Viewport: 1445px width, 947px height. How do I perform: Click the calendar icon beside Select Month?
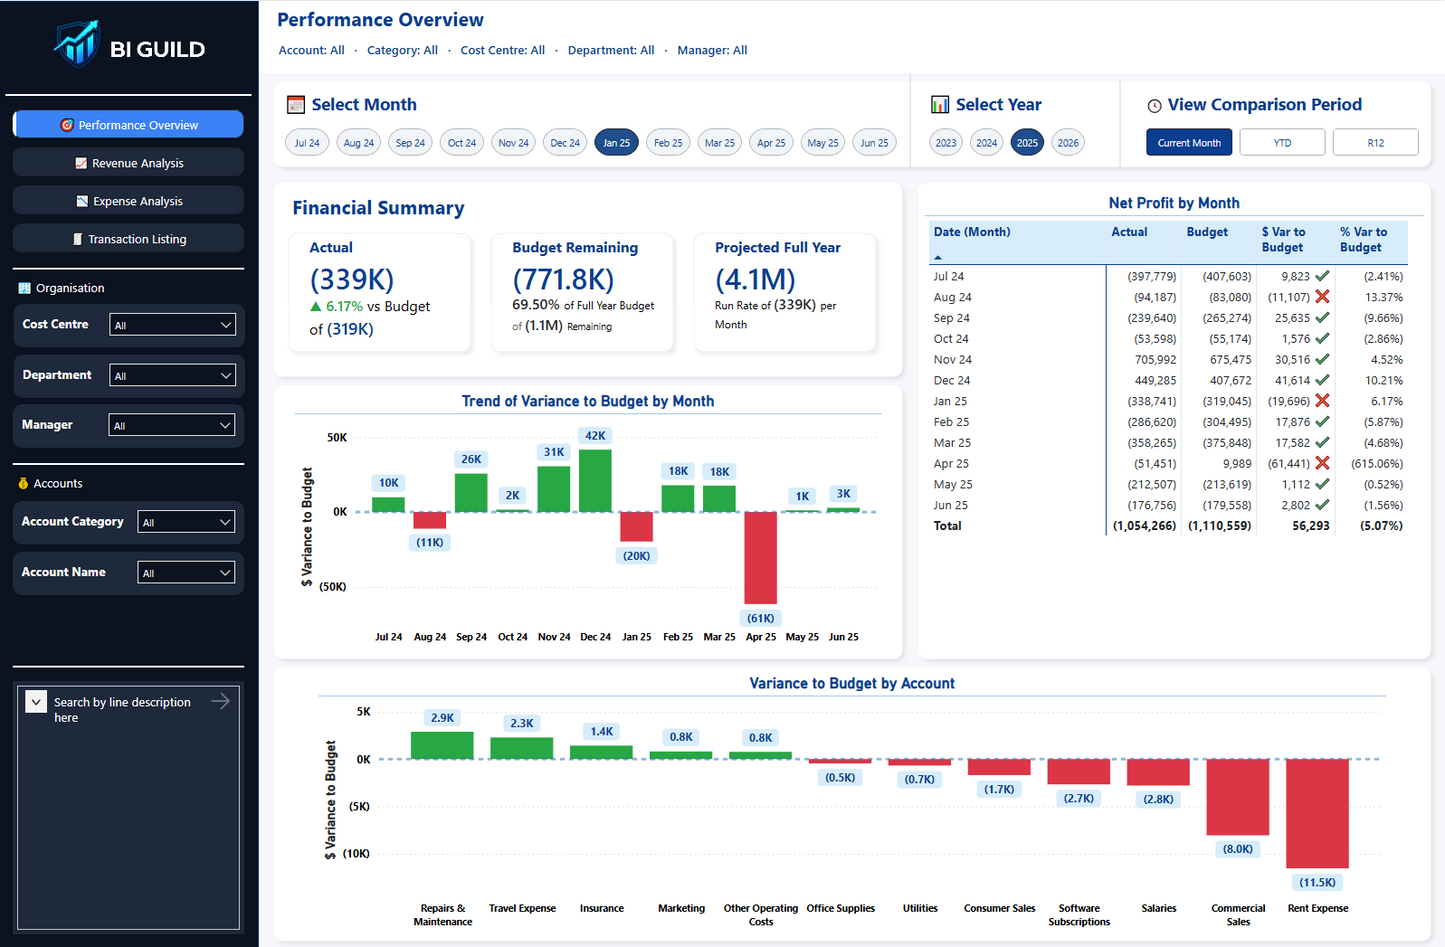(296, 104)
